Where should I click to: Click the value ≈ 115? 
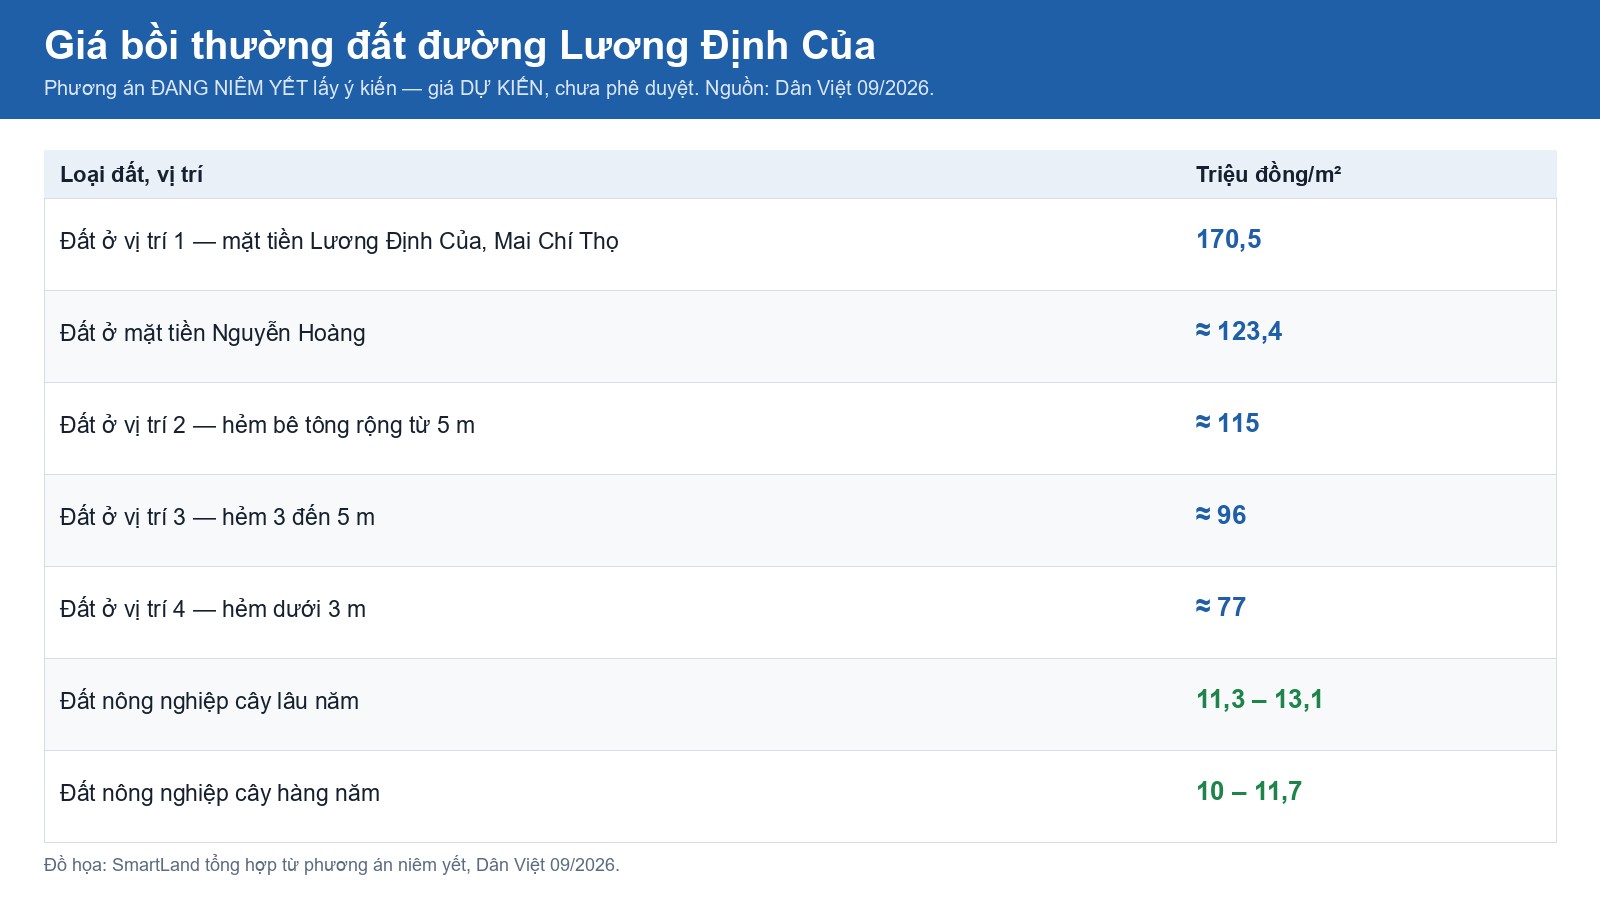tap(1227, 424)
